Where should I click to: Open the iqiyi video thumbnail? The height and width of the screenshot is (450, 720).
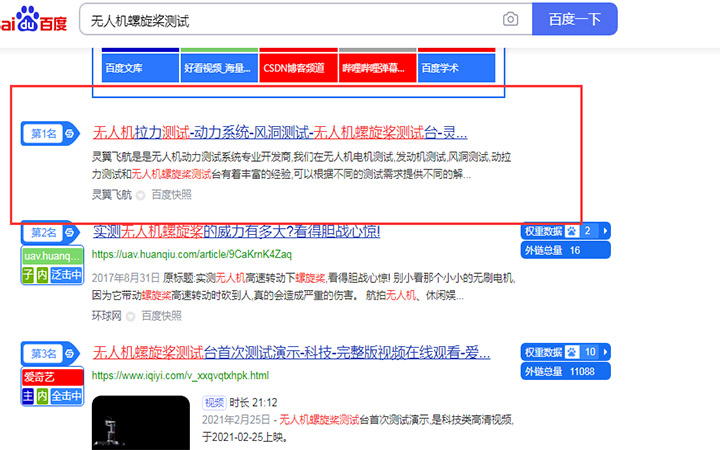(141, 422)
